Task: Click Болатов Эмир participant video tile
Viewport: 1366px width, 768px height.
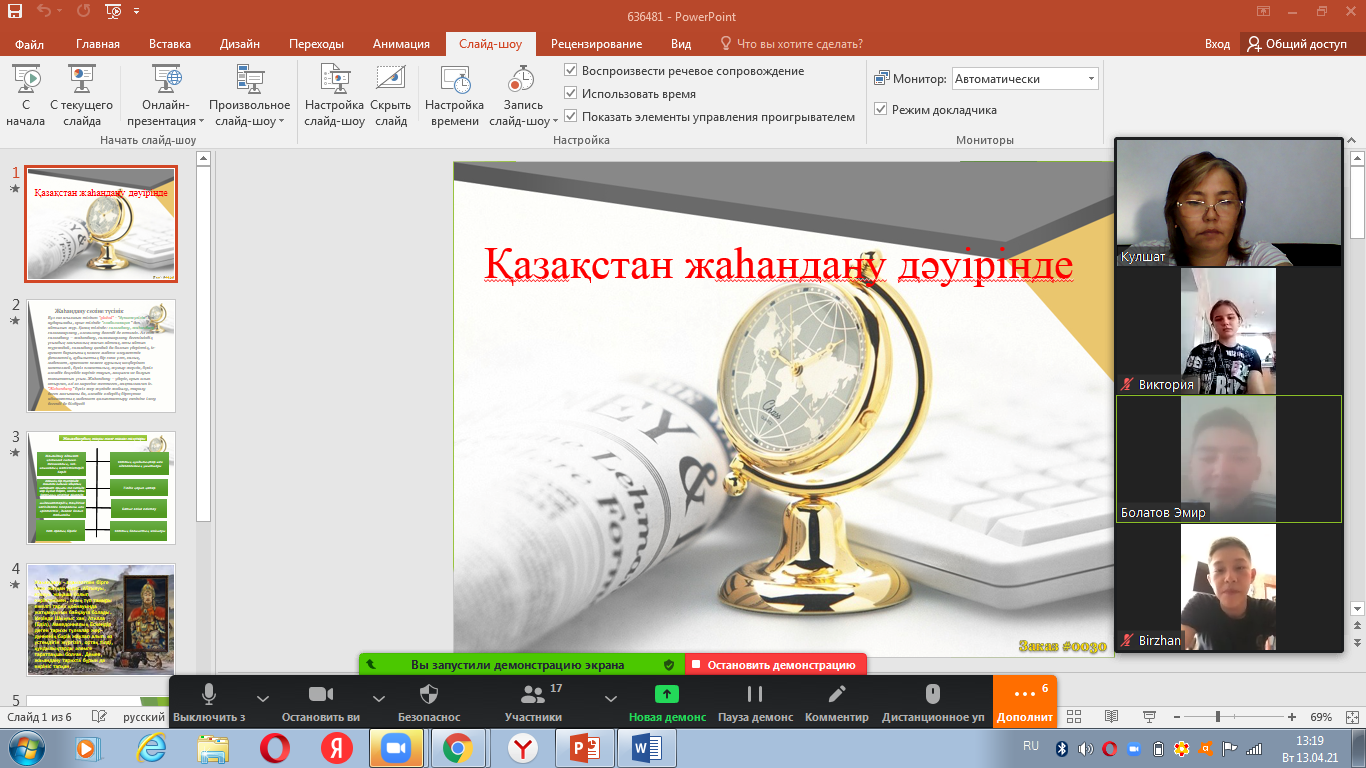Action: [x=1229, y=459]
